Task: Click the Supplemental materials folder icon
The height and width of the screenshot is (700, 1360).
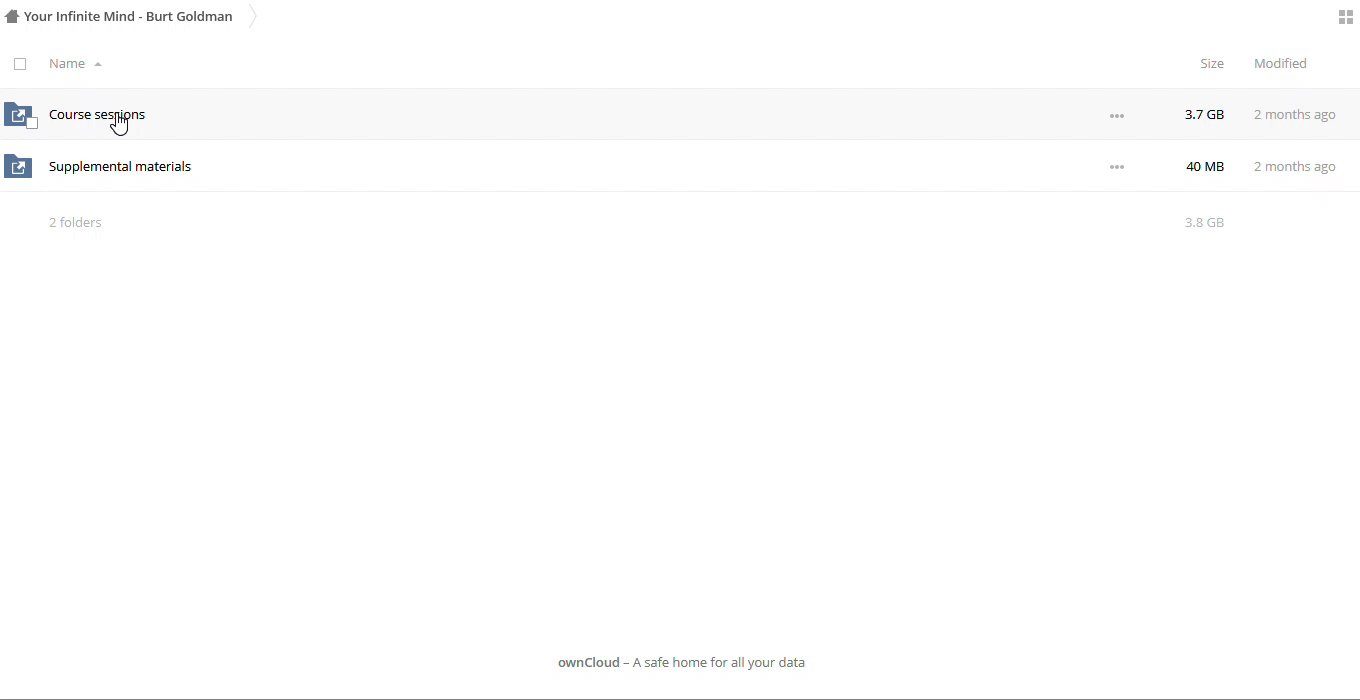Action: (x=18, y=166)
